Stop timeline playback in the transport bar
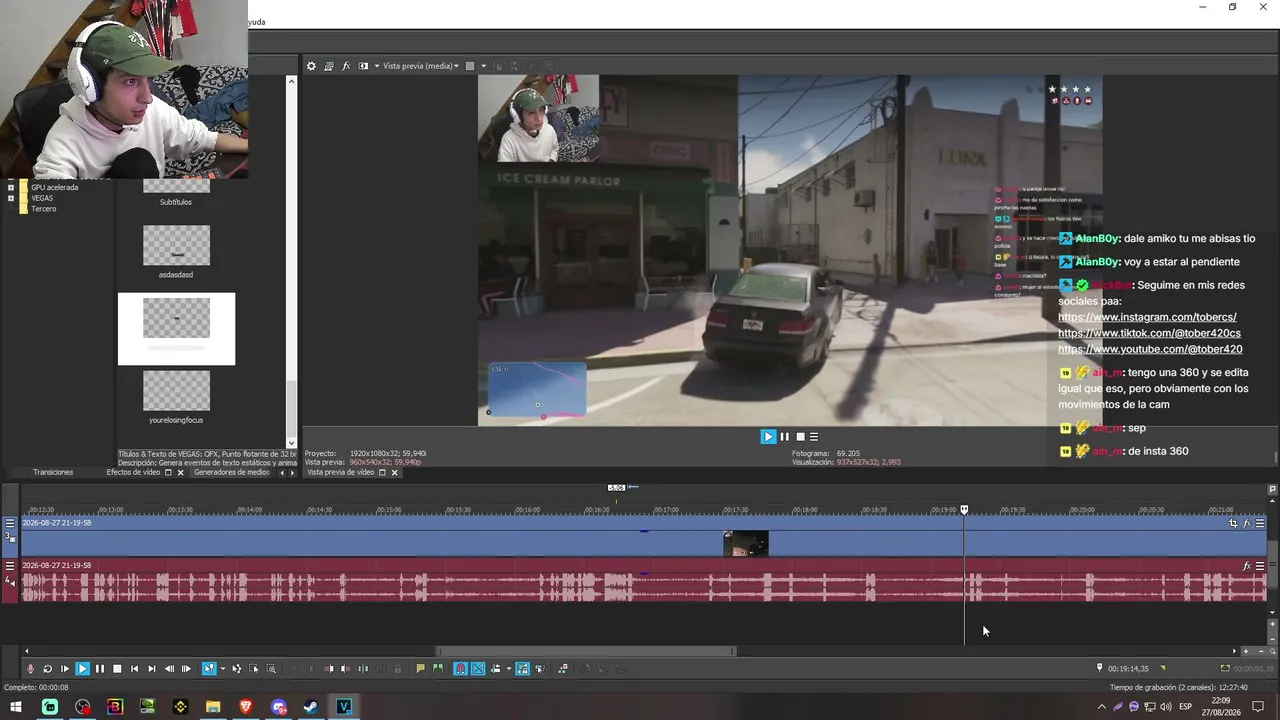Viewport: 1280px width, 720px height. point(117,669)
